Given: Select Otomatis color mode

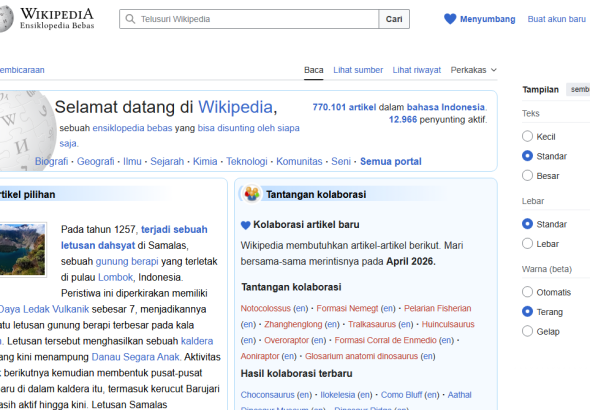Looking at the screenshot, I should (x=527, y=292).
